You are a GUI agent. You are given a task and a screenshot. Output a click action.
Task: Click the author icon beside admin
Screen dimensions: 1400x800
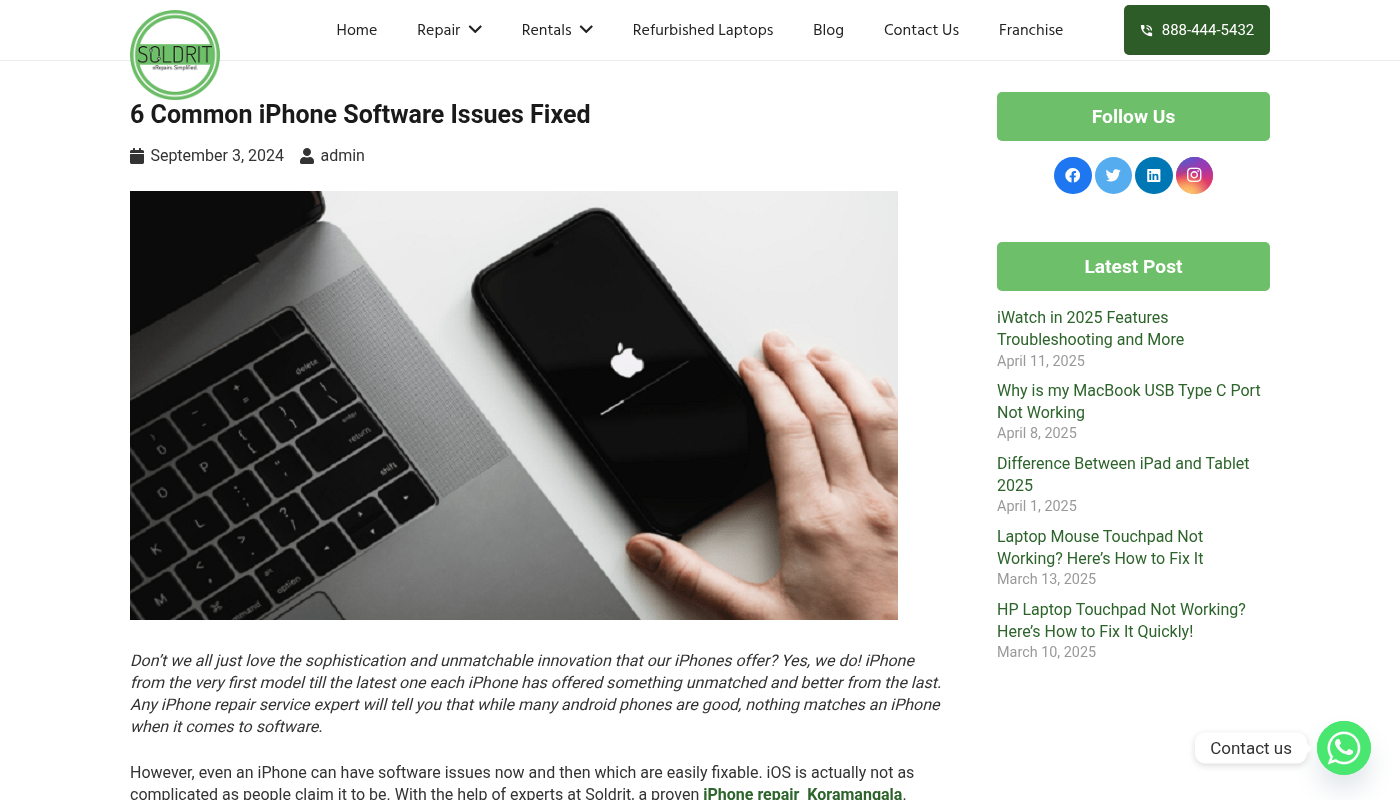(x=307, y=156)
